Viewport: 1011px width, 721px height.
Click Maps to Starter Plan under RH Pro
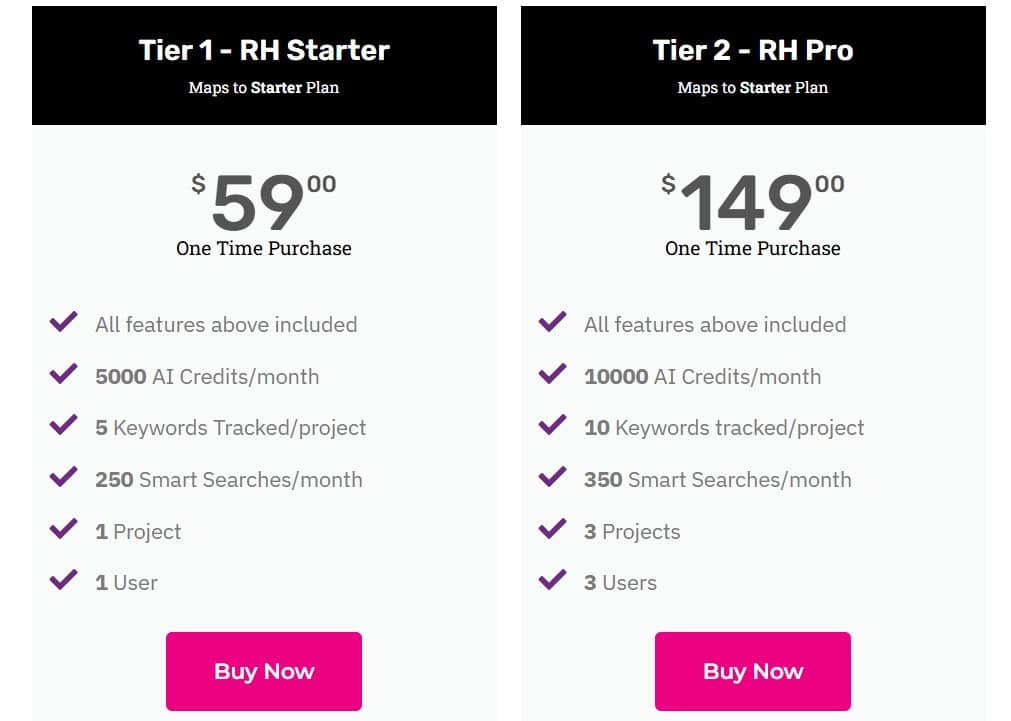(x=752, y=88)
